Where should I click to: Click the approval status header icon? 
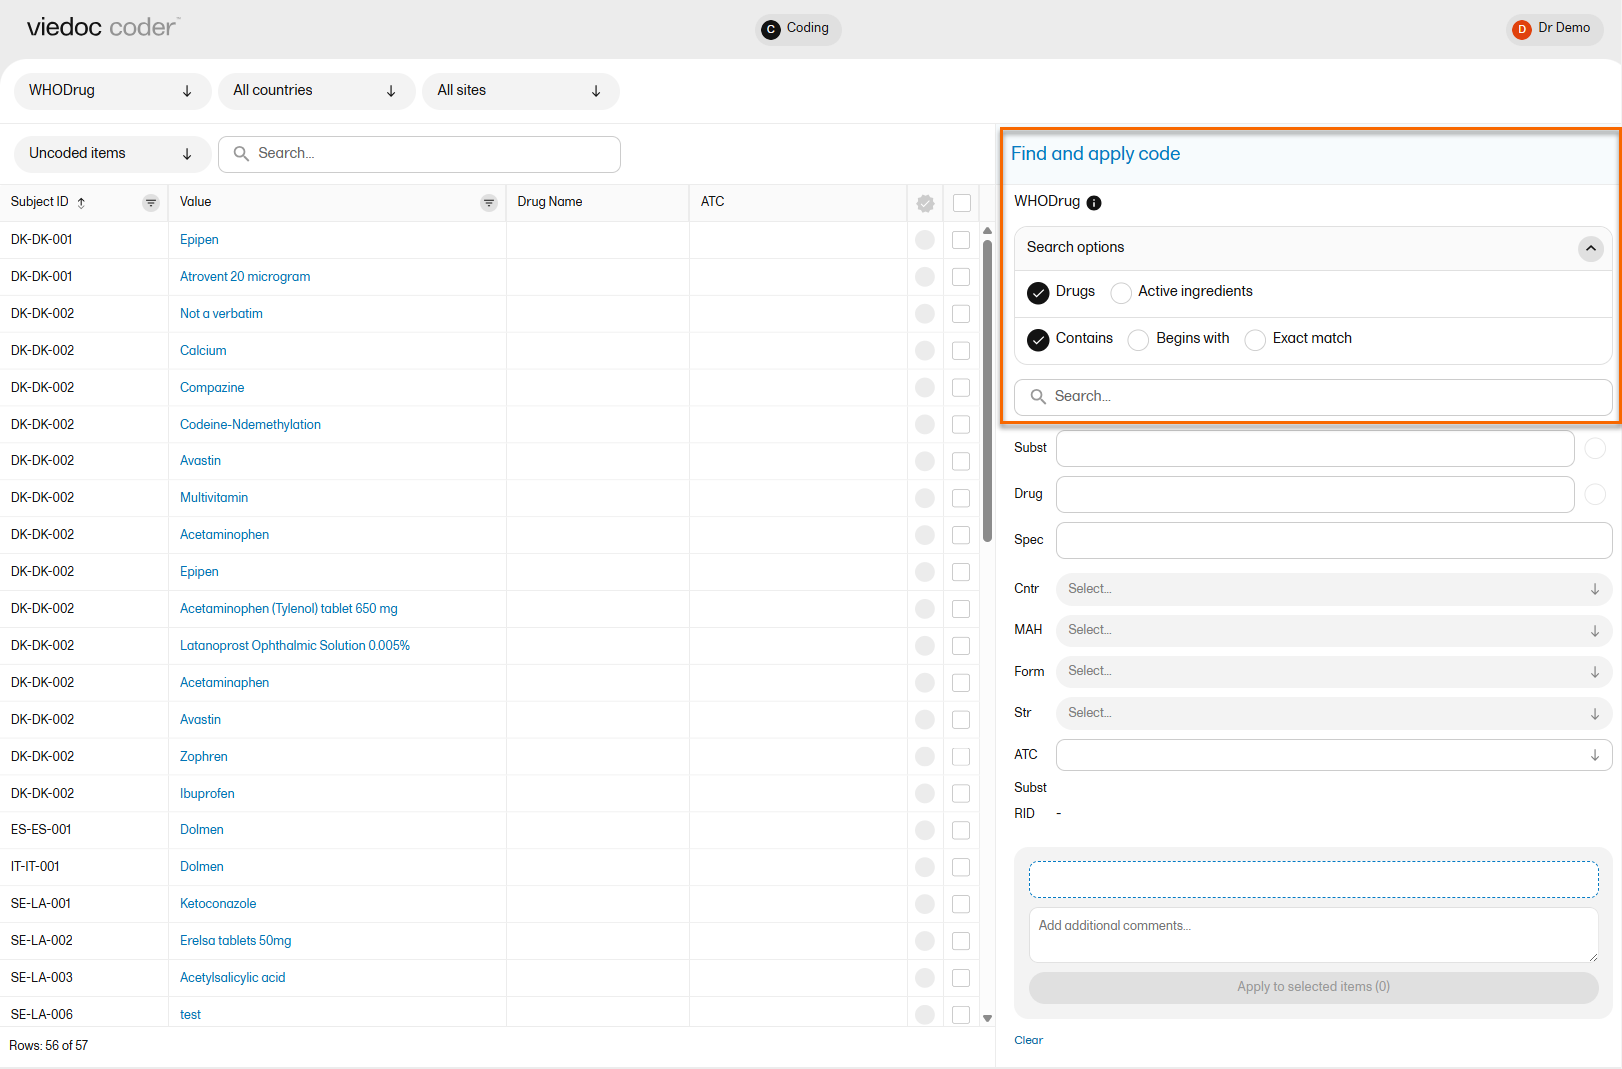(x=925, y=204)
